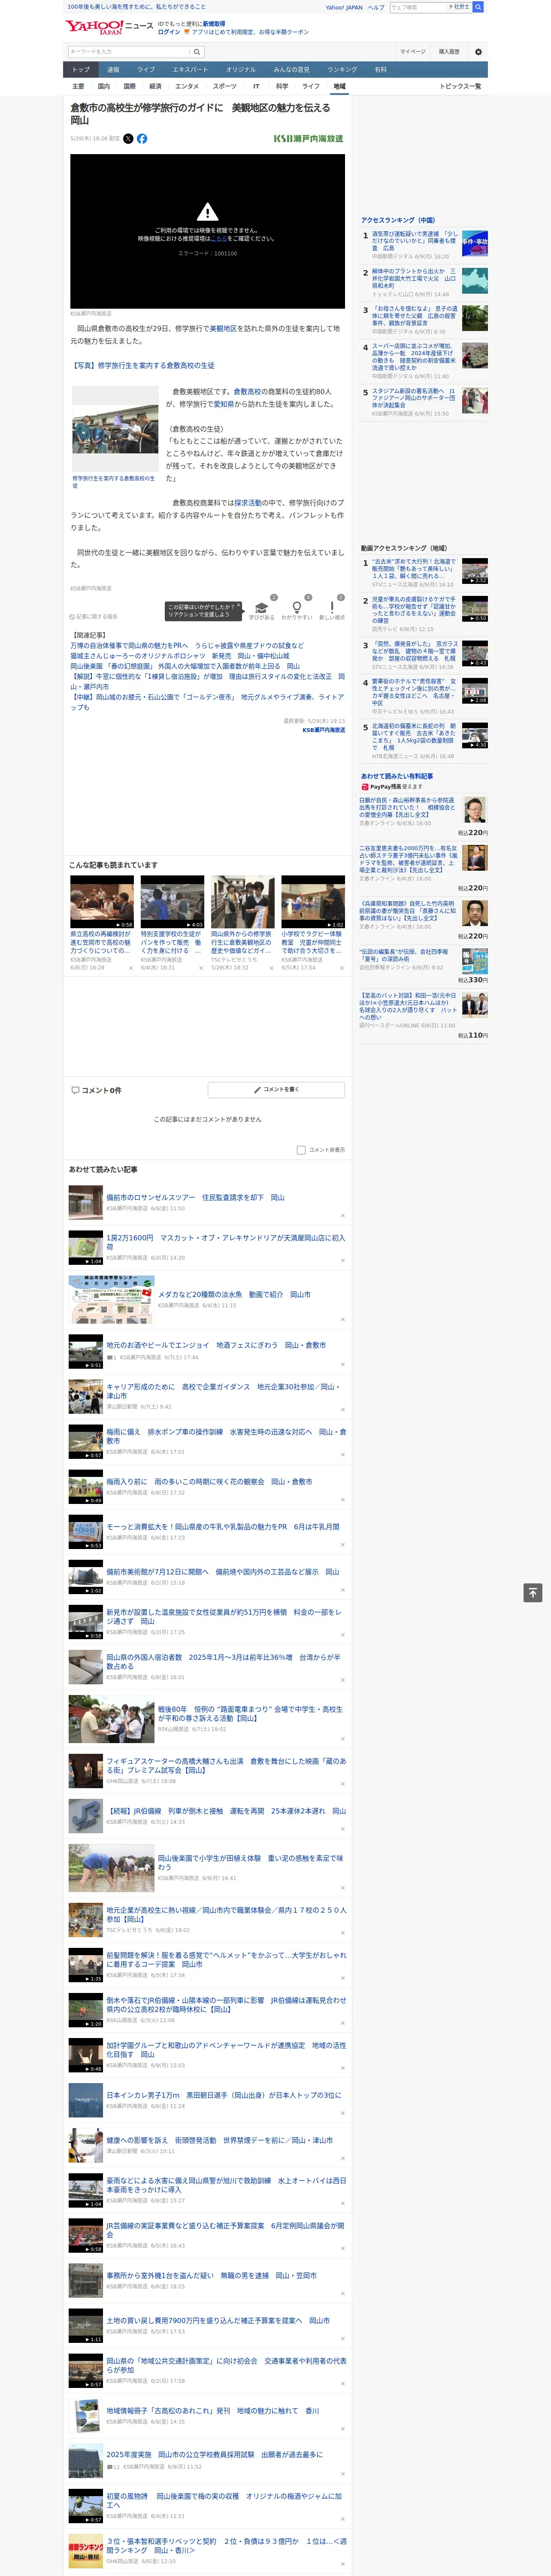Open article 戦後80年 恒例の路面電車まつり
Viewport: 551px width, 2576px height.
pyautogui.click(x=250, y=1714)
